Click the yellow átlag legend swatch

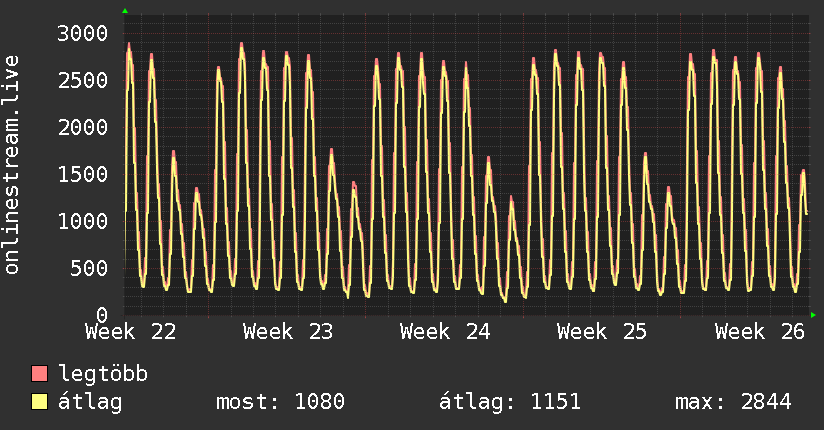(x=39, y=402)
